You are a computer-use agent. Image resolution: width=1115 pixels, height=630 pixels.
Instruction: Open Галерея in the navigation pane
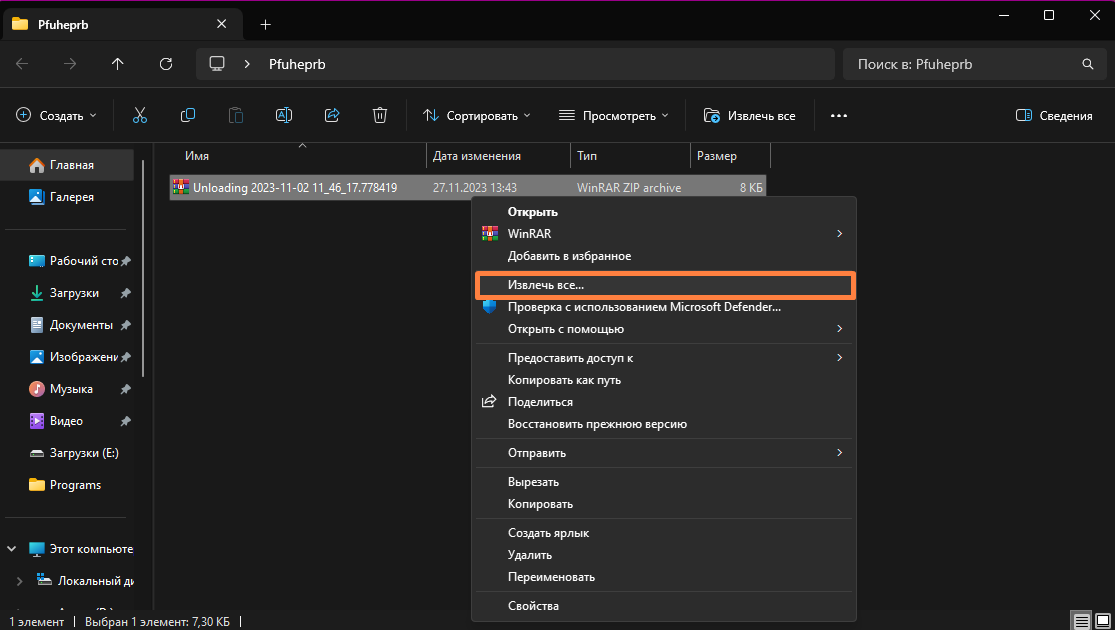(71, 197)
